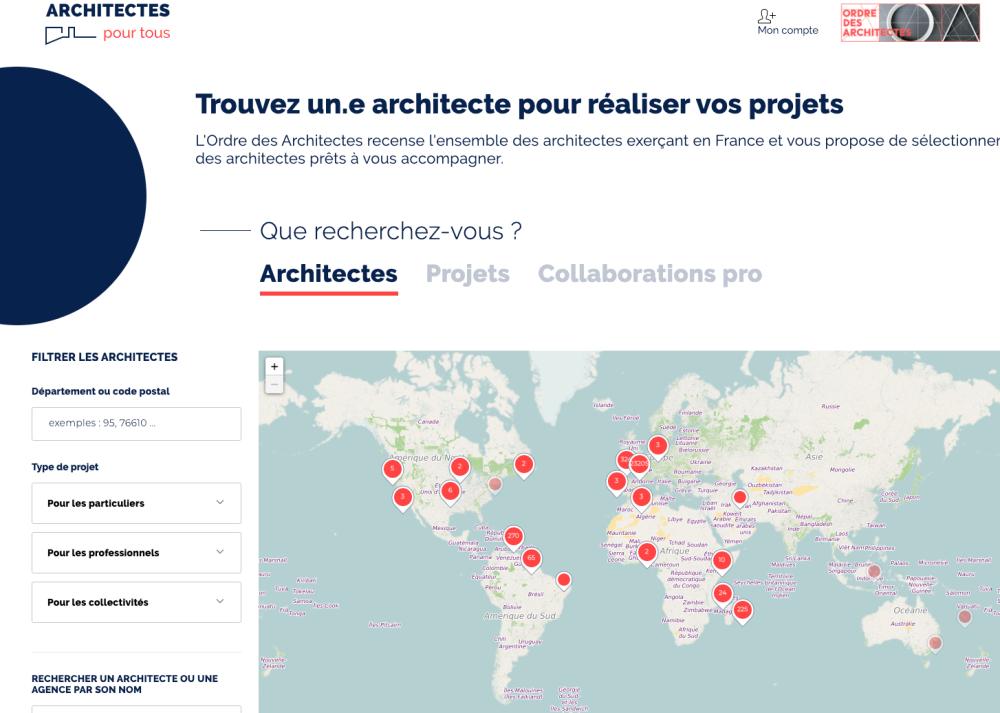This screenshot has height=713, width=1000.
Task: Zoom out the map with minus button
Action: (274, 384)
